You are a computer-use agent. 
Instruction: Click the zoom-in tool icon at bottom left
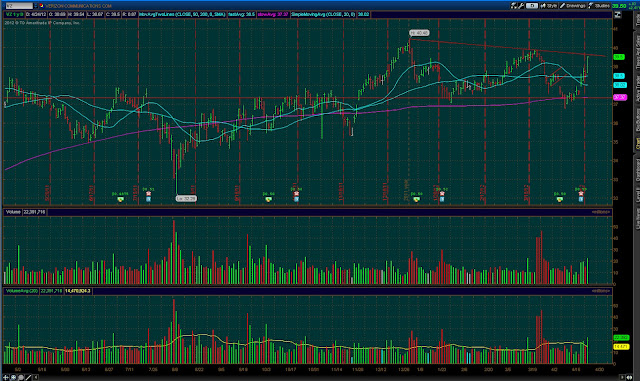coord(13,377)
